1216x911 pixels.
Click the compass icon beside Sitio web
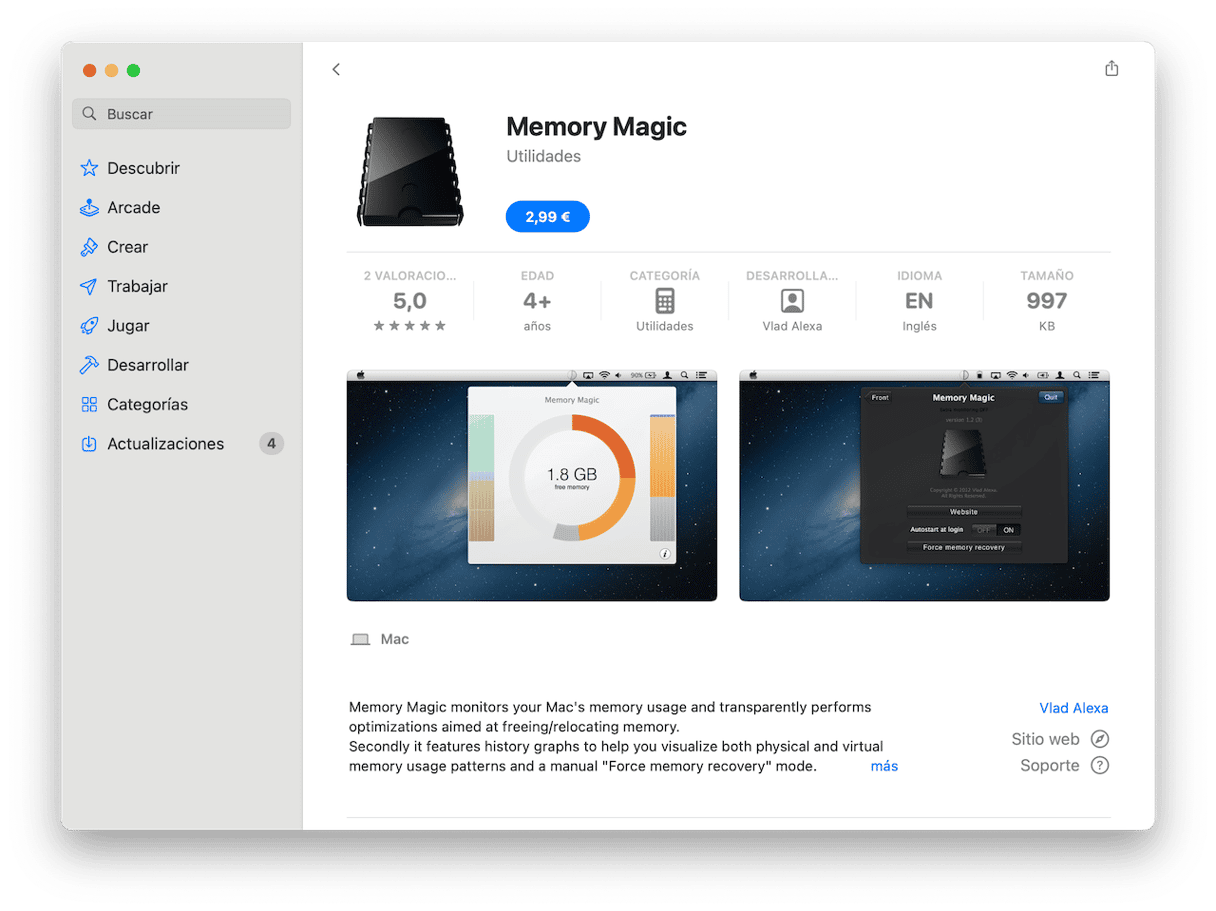click(1100, 739)
